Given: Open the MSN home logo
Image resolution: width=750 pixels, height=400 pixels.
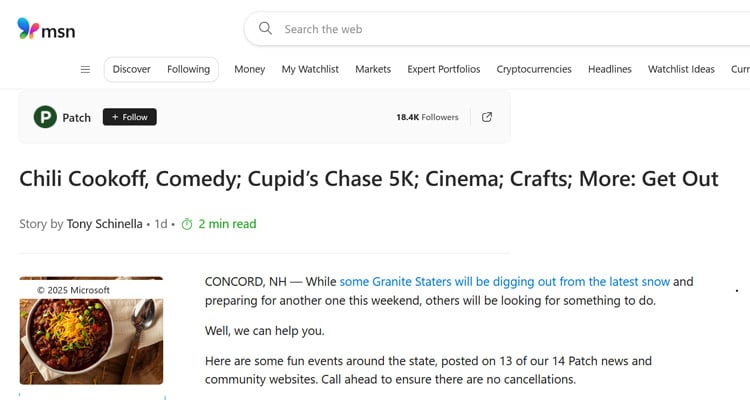Looking at the screenshot, I should 46,29.
